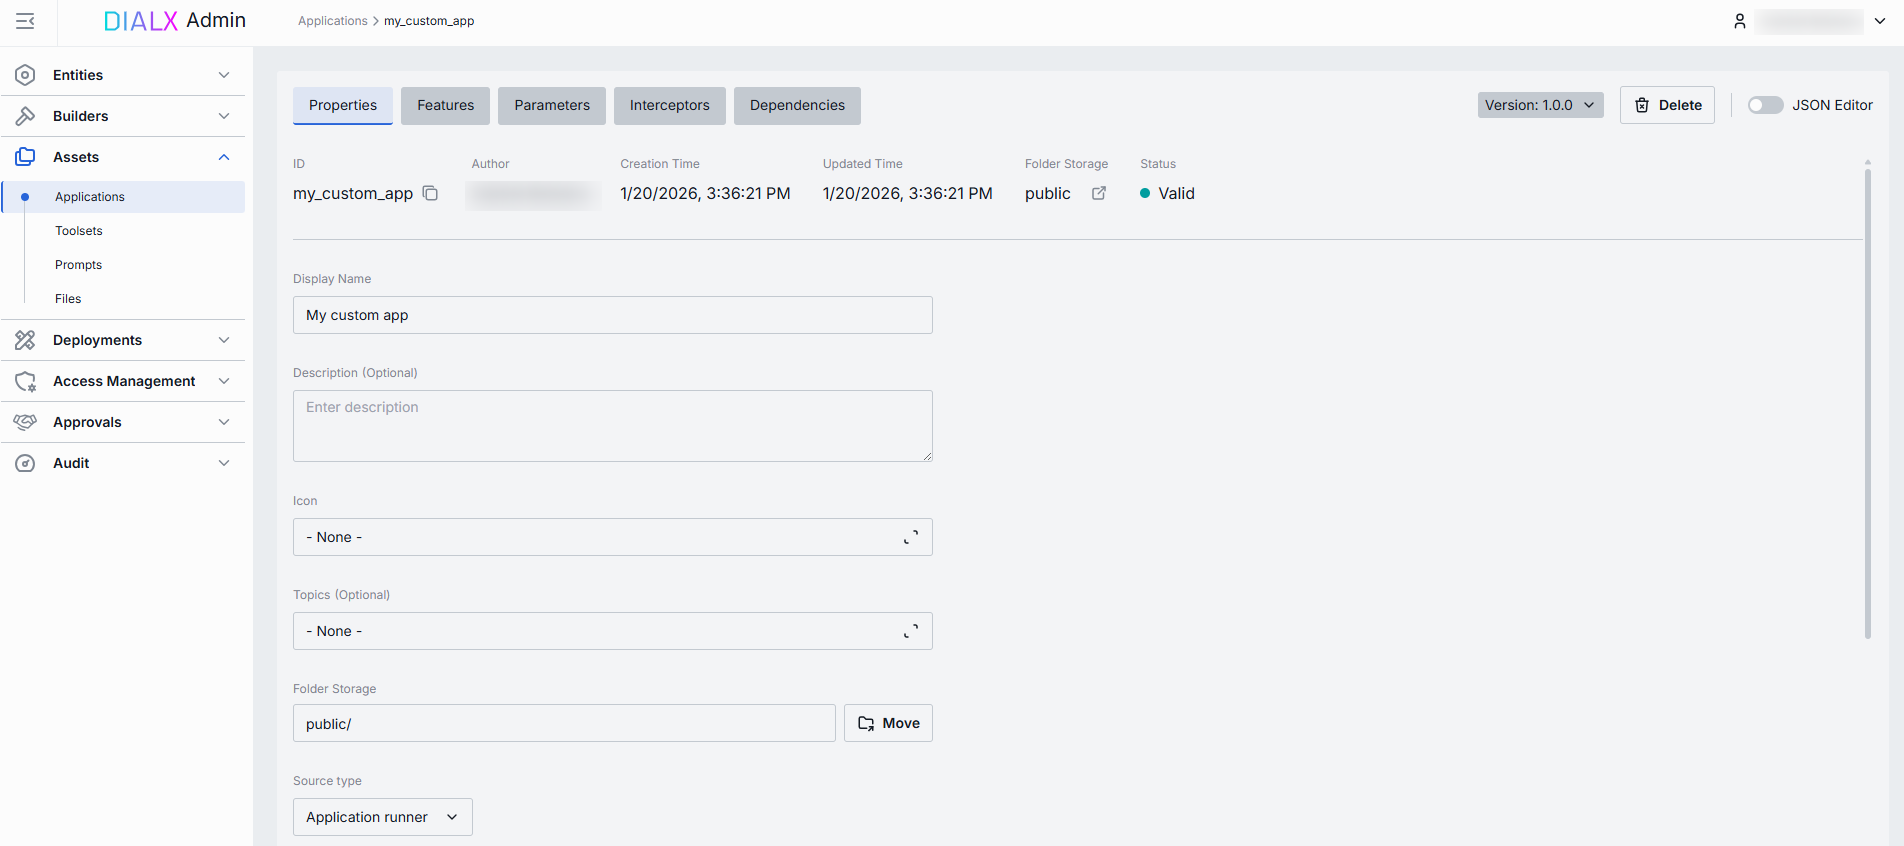Expand the Access Management section

click(224, 381)
